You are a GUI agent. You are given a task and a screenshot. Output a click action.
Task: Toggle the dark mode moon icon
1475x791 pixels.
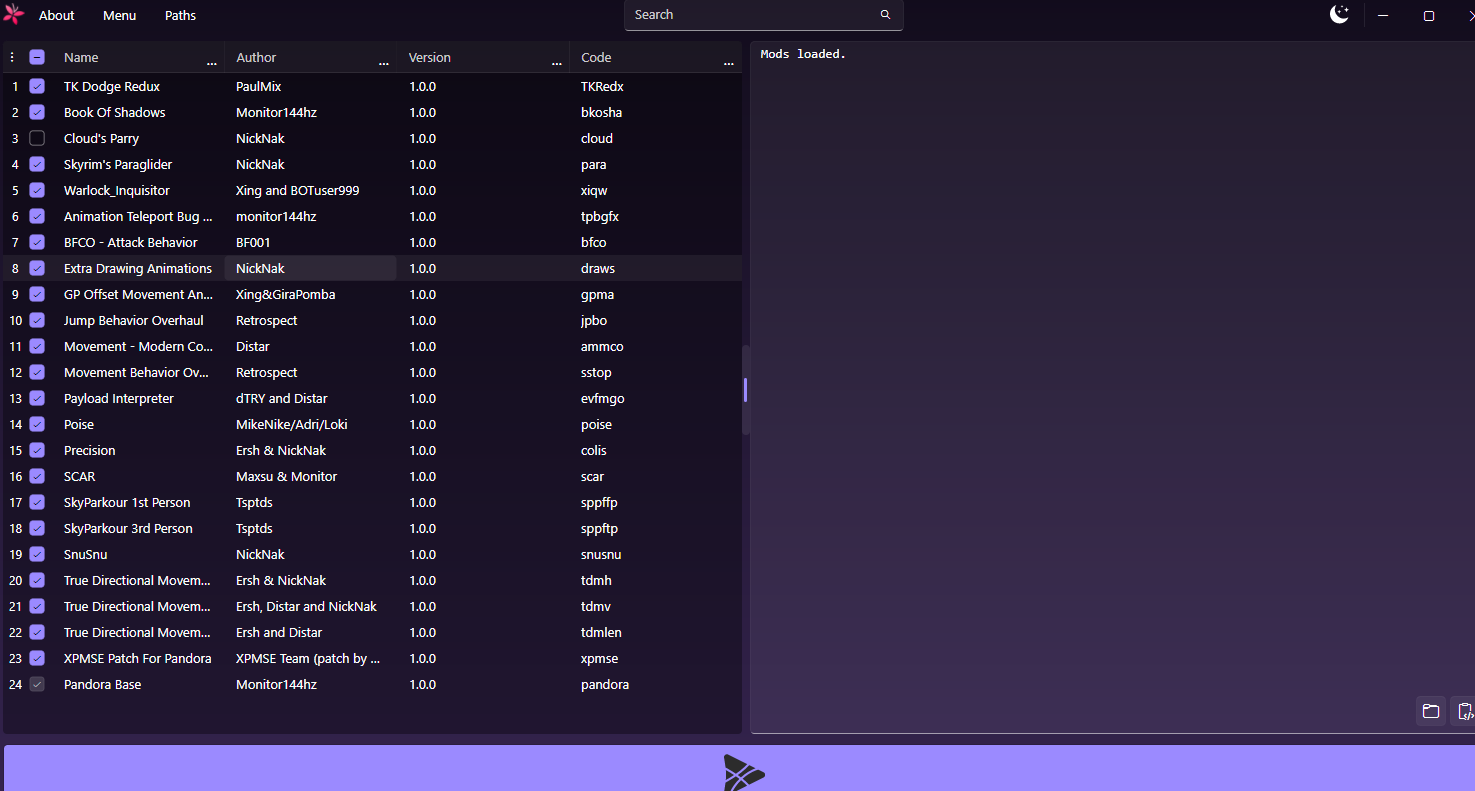click(x=1339, y=14)
